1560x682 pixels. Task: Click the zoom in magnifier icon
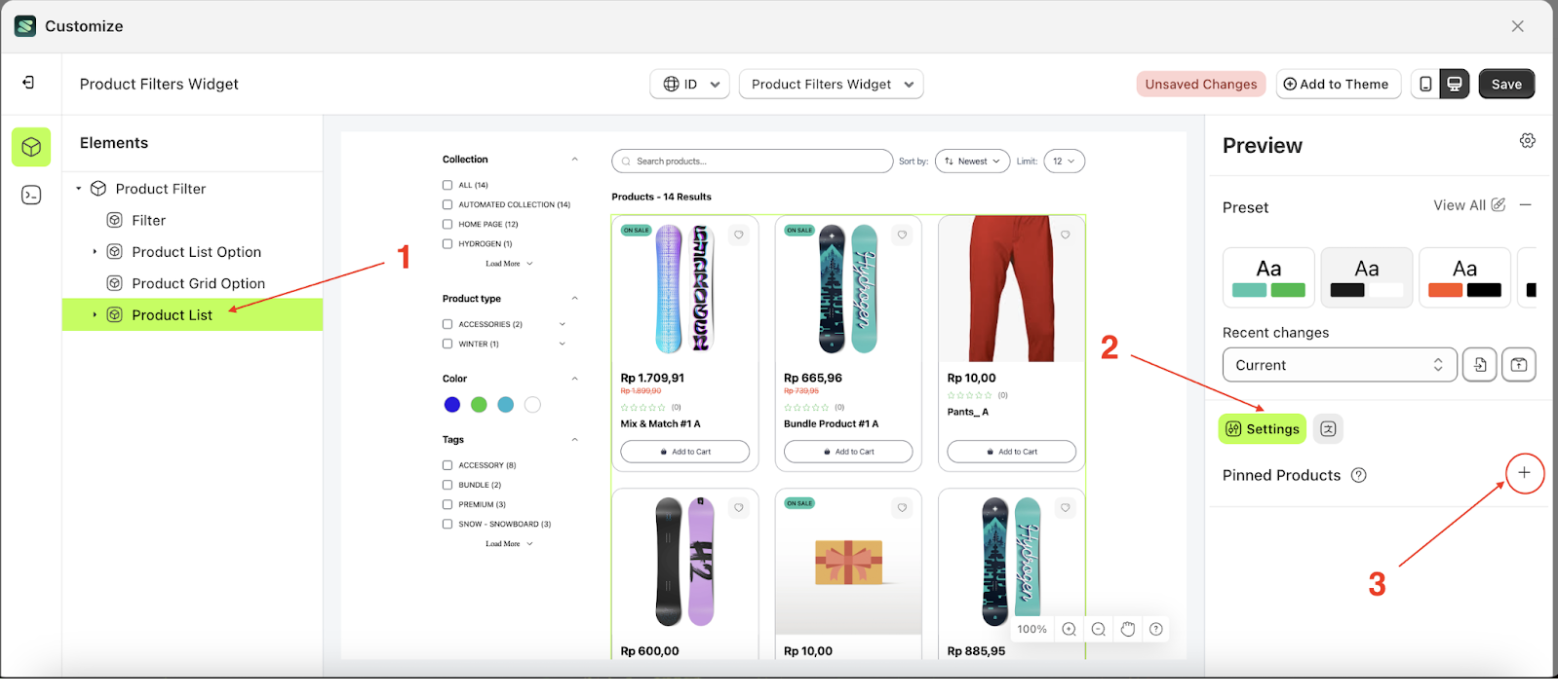1069,629
